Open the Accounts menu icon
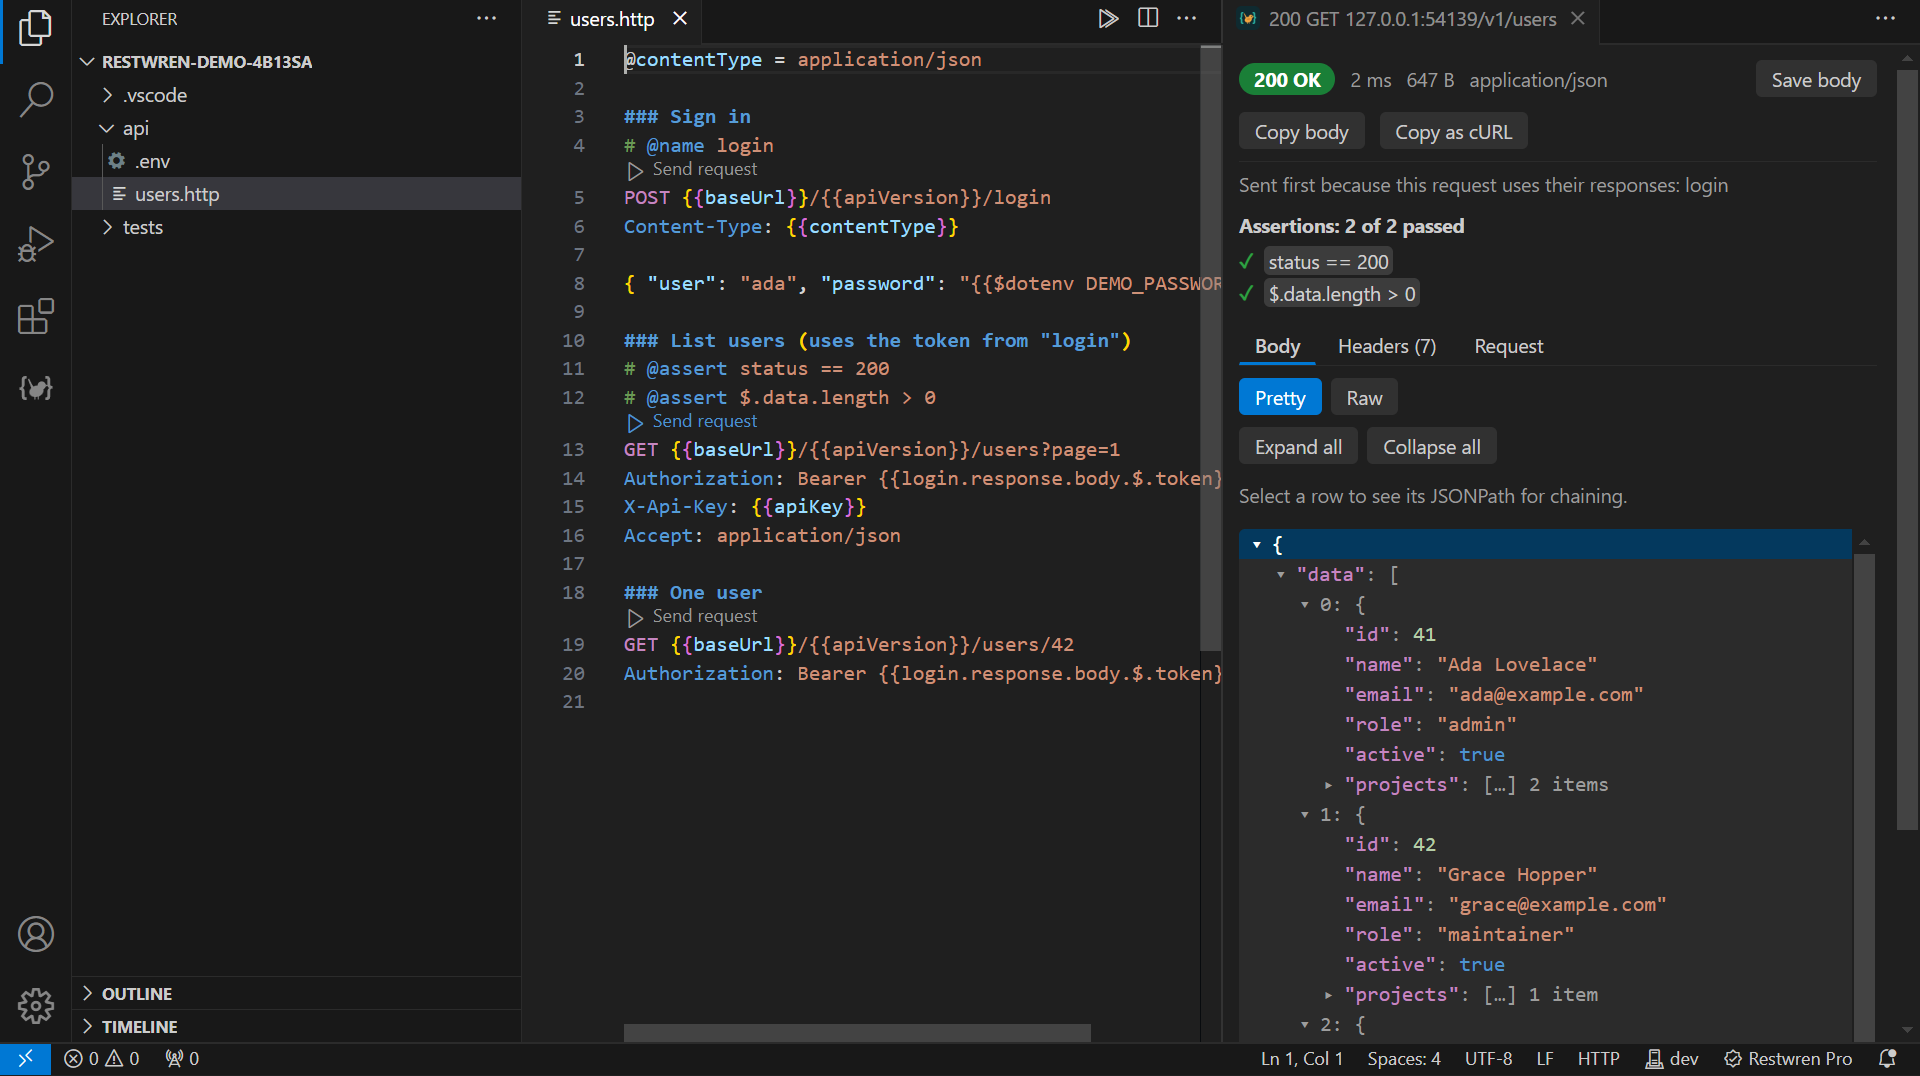The image size is (1920, 1076). point(35,934)
